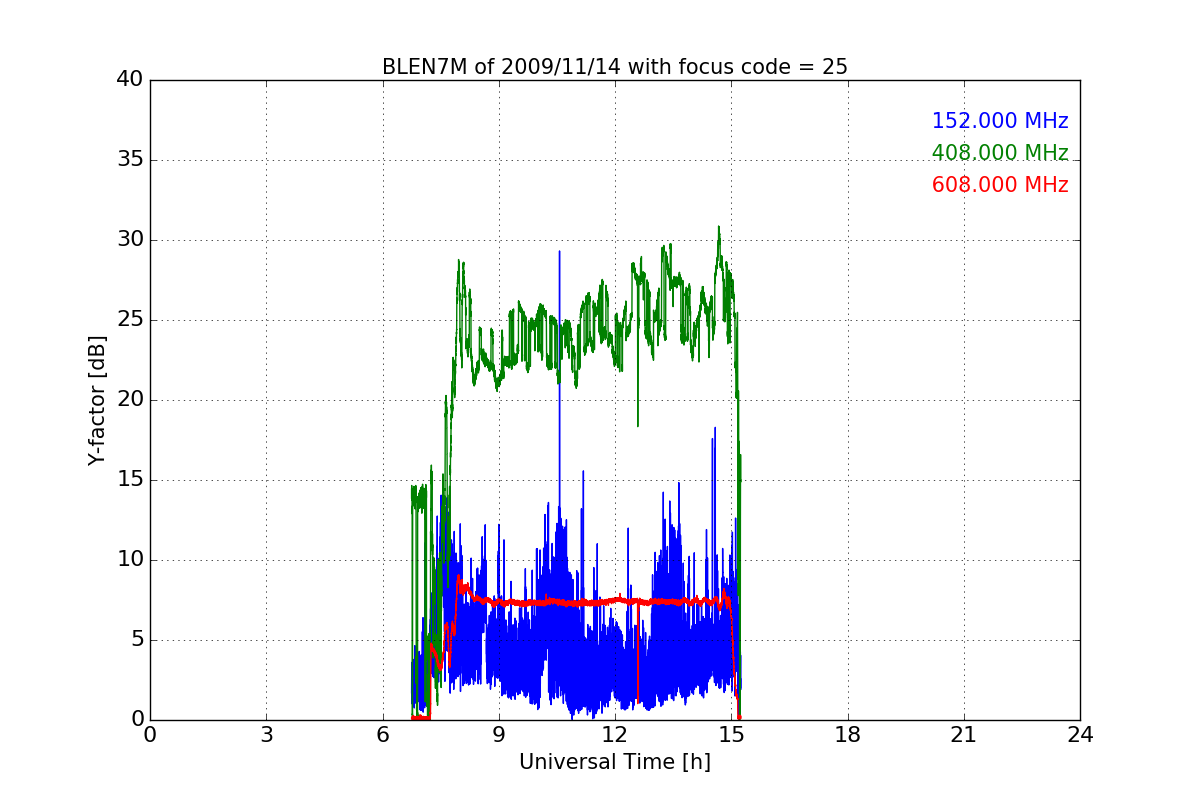Click the y-axis tick label 5

point(136,640)
